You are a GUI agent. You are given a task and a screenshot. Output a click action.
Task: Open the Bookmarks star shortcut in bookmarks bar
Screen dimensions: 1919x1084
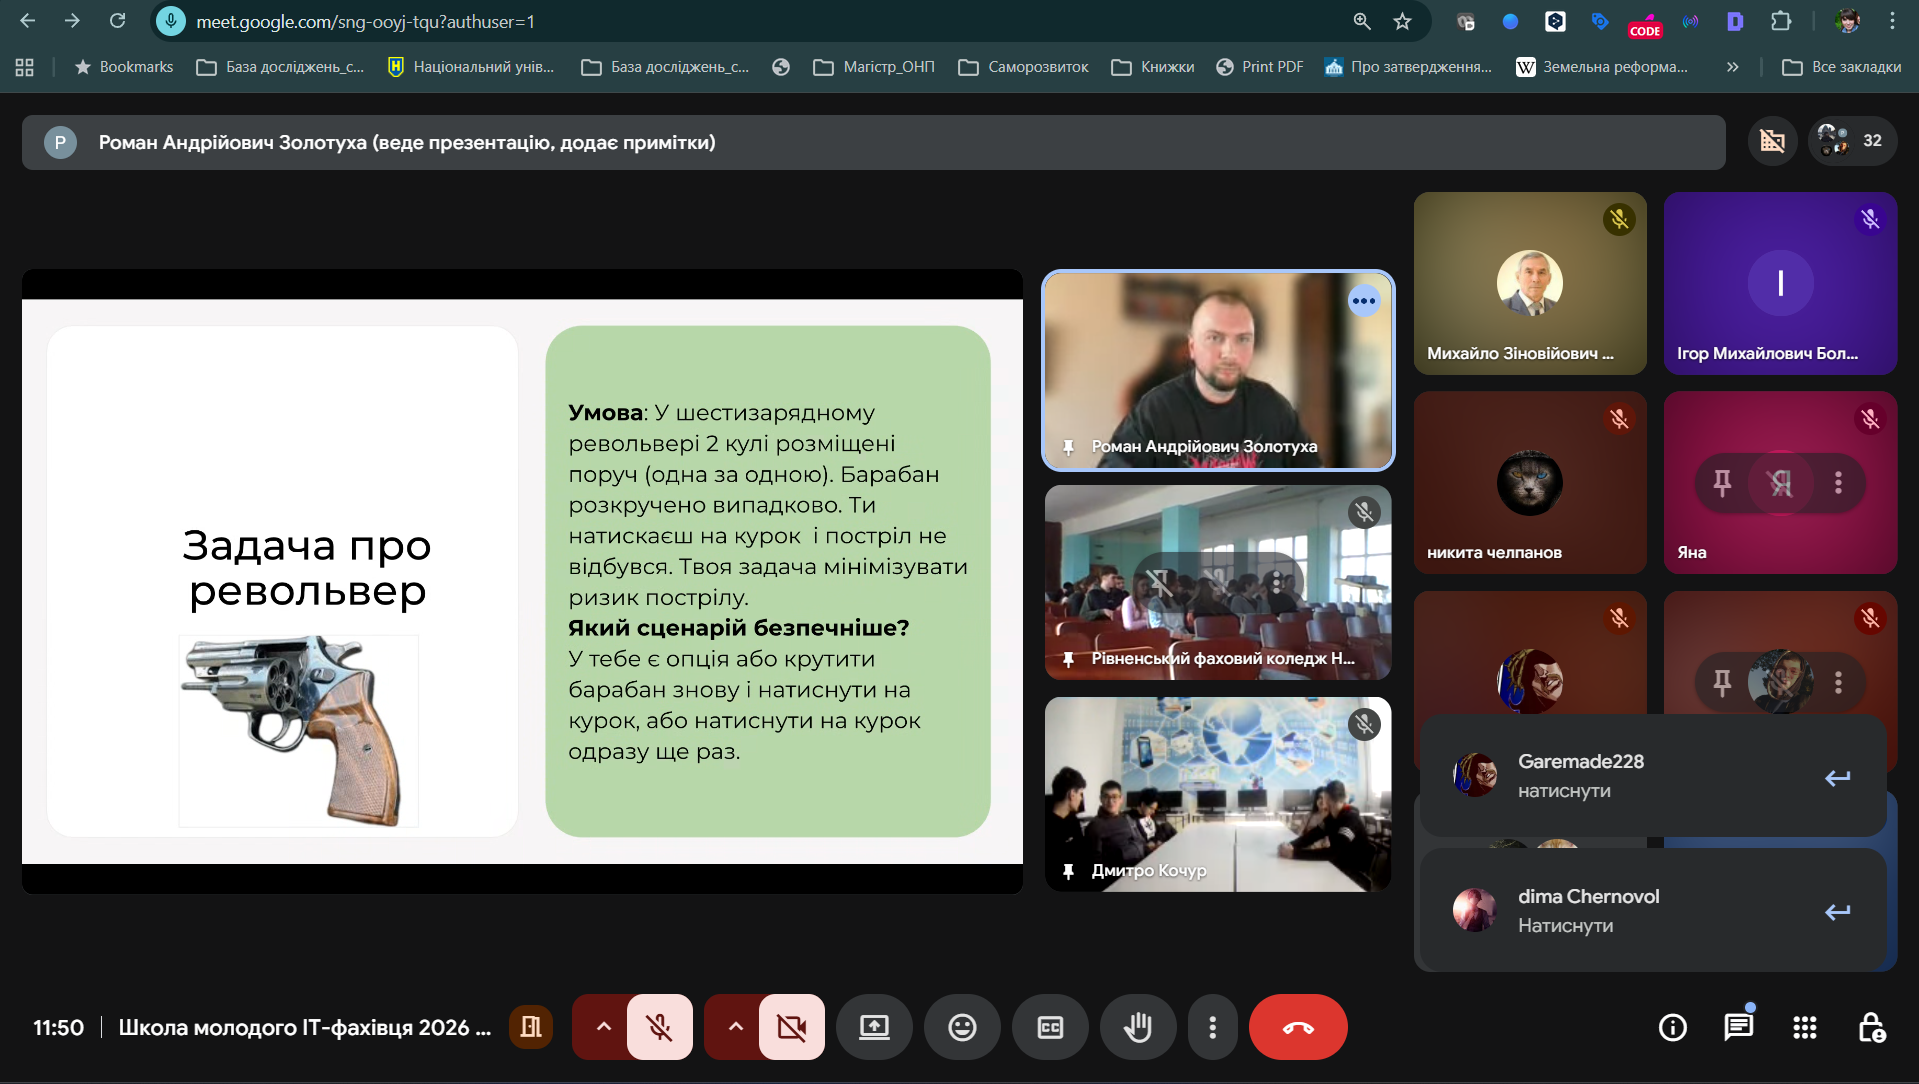click(124, 67)
